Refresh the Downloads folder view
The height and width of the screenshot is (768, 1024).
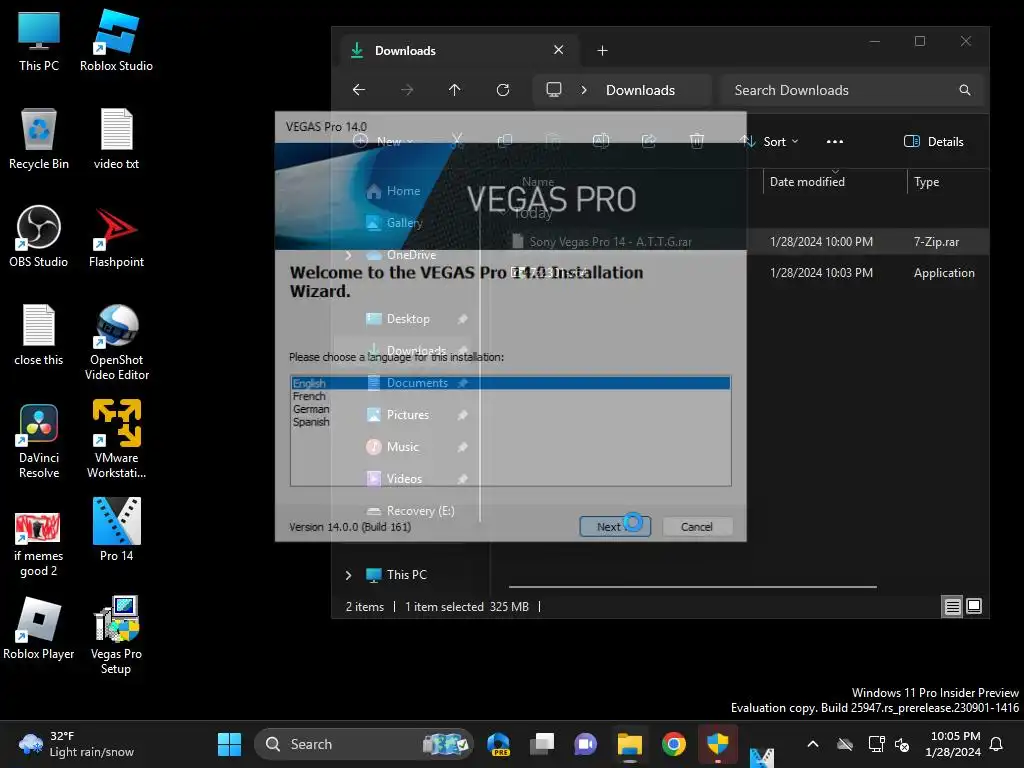coord(502,89)
